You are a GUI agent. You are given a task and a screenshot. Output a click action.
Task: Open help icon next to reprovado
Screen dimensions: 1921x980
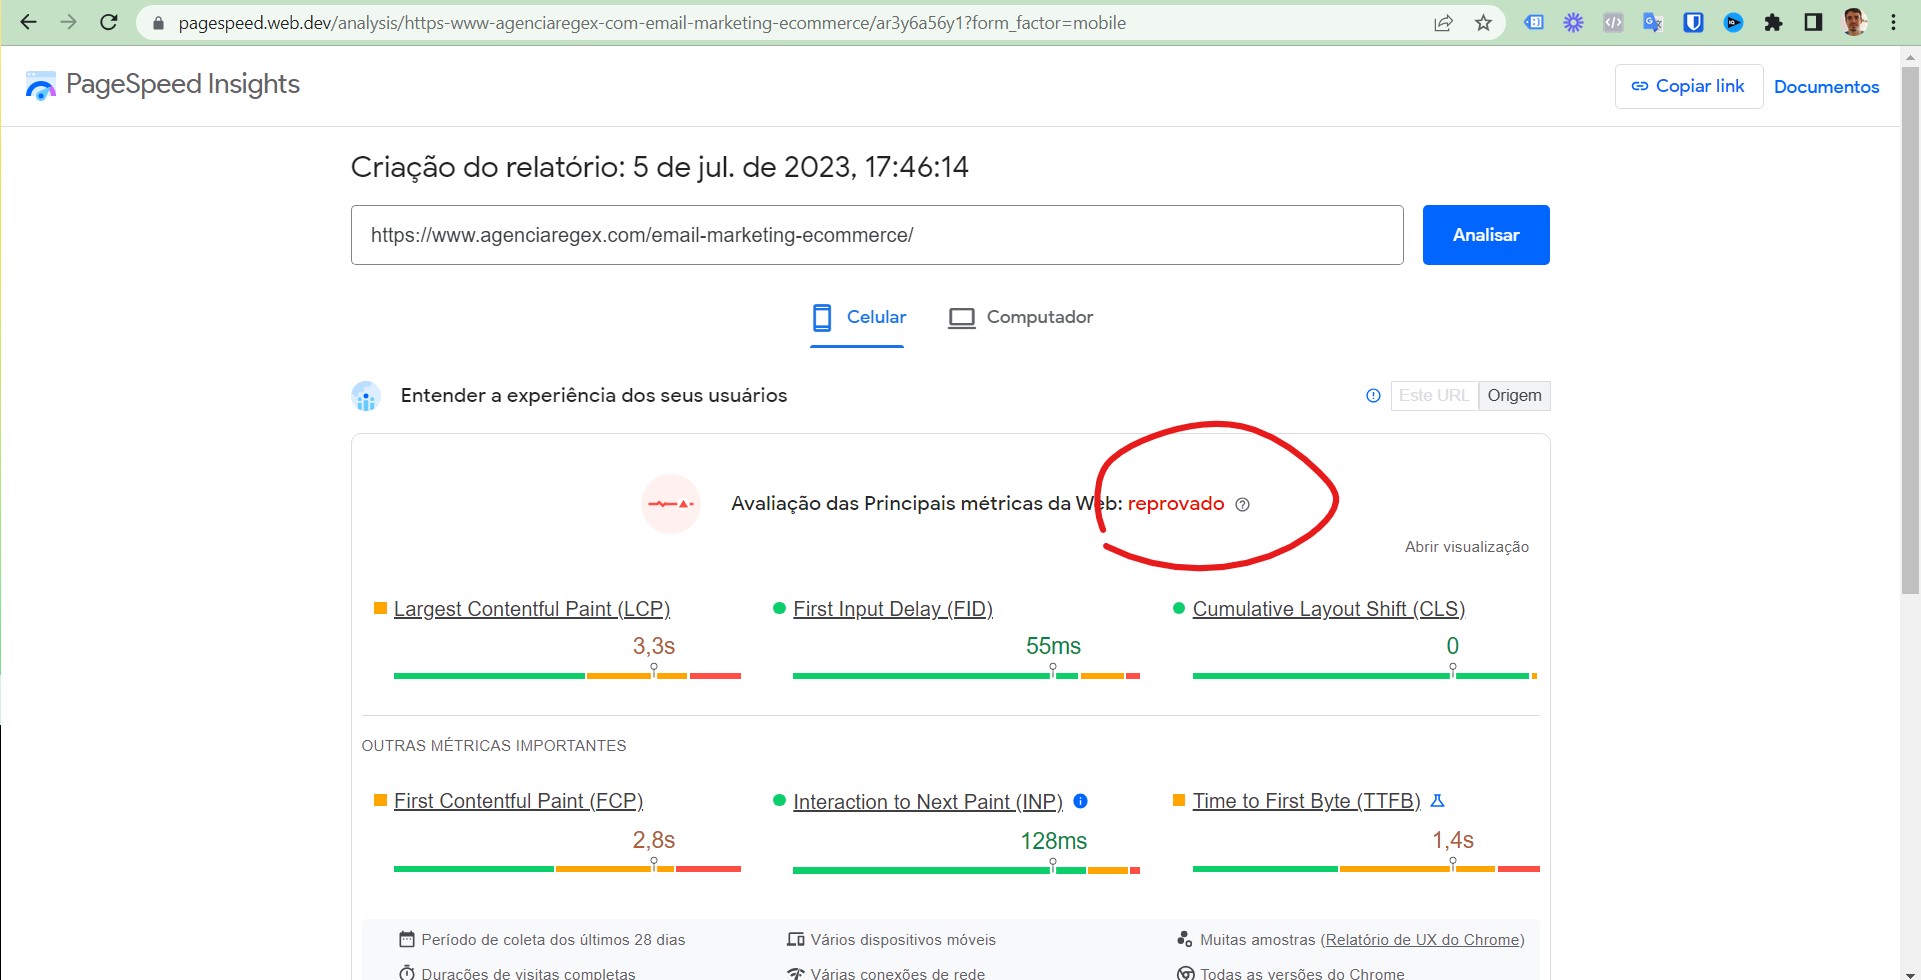[x=1242, y=504]
